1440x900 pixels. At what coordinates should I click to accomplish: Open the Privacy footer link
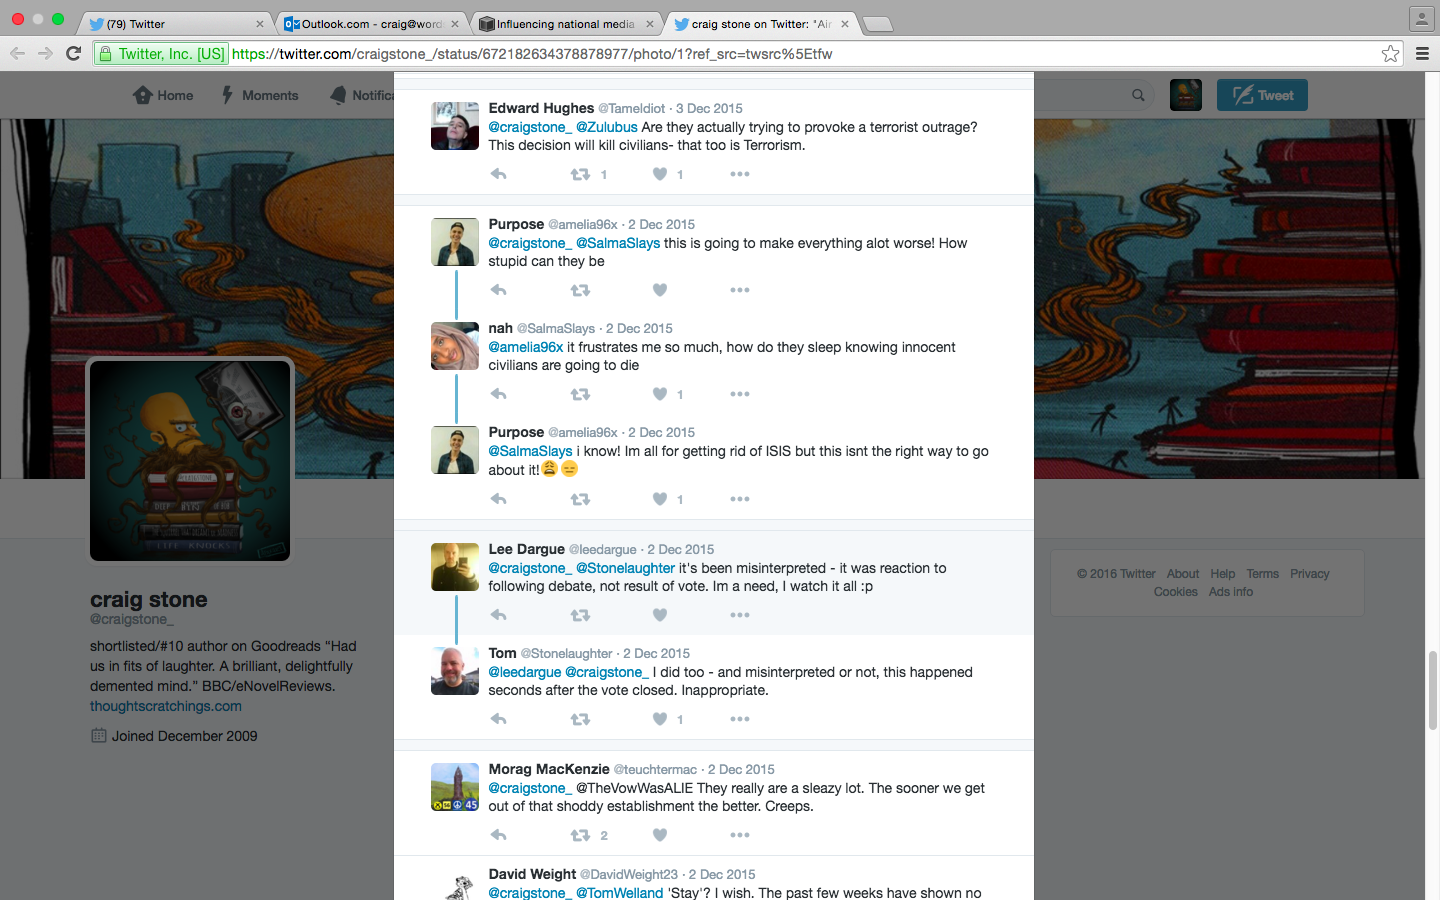coord(1310,574)
